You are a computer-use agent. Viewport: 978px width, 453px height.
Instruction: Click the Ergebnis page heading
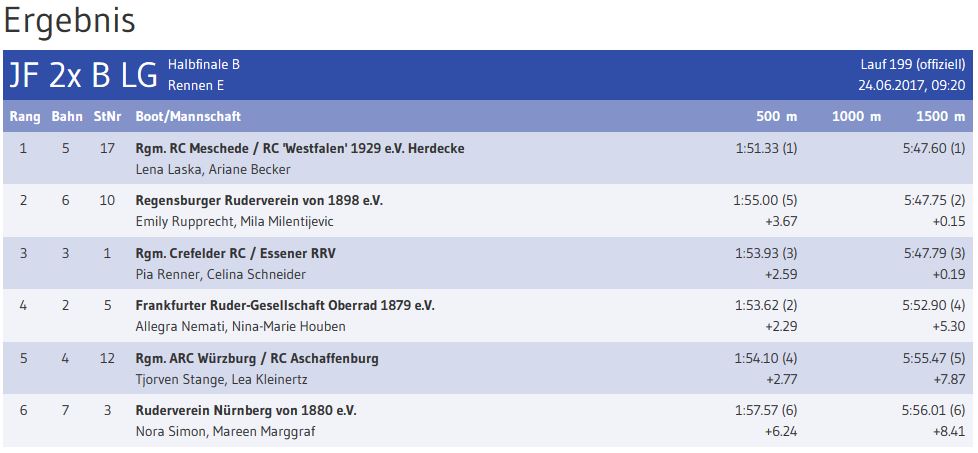[x=70, y=21]
